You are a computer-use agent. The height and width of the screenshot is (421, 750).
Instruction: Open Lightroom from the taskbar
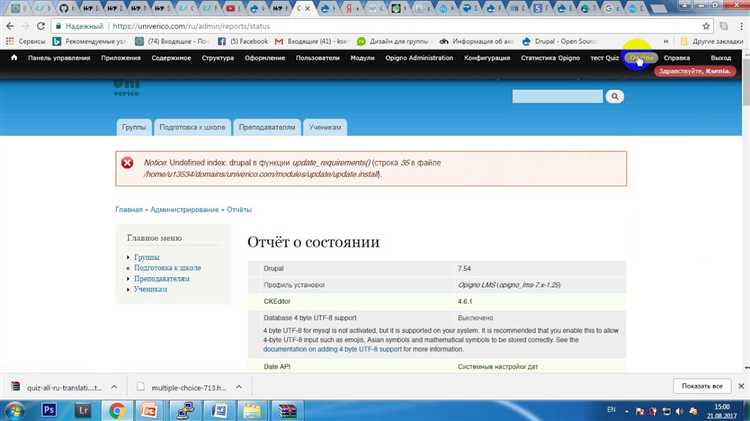pos(83,410)
